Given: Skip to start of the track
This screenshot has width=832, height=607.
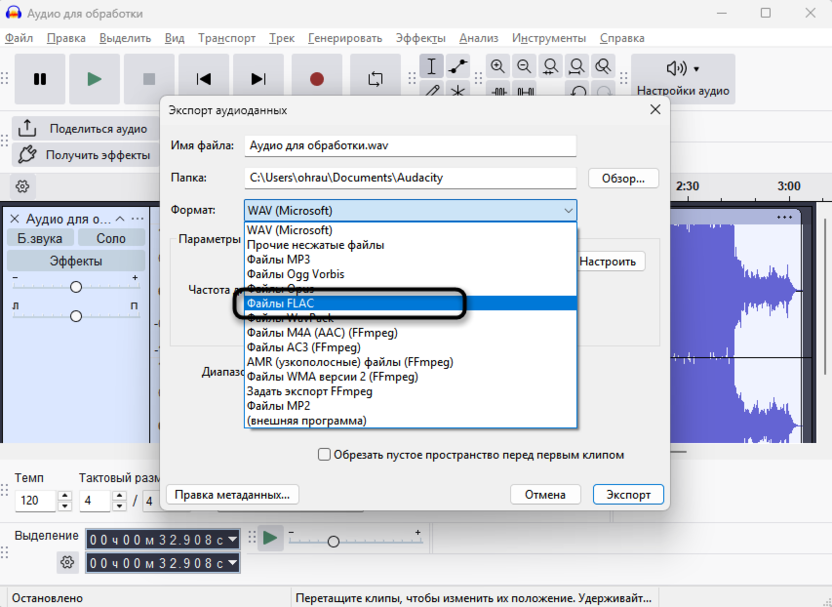Looking at the screenshot, I should click(204, 79).
